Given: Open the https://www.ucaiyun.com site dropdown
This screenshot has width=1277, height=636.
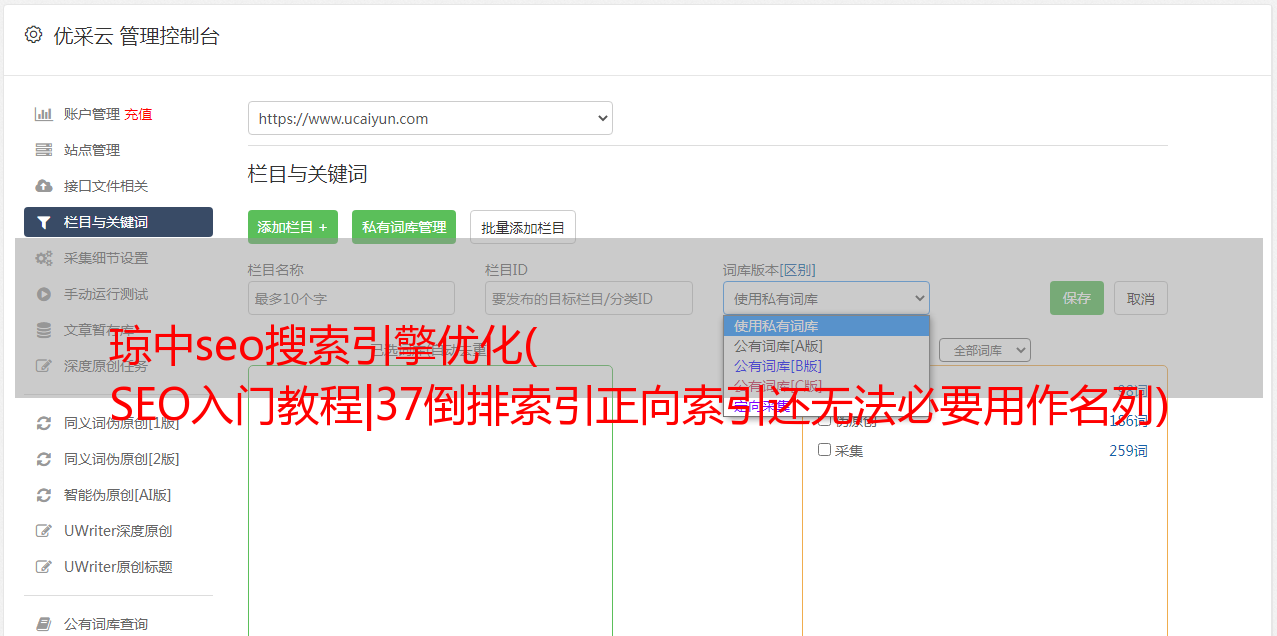Looking at the screenshot, I should [x=430, y=118].
